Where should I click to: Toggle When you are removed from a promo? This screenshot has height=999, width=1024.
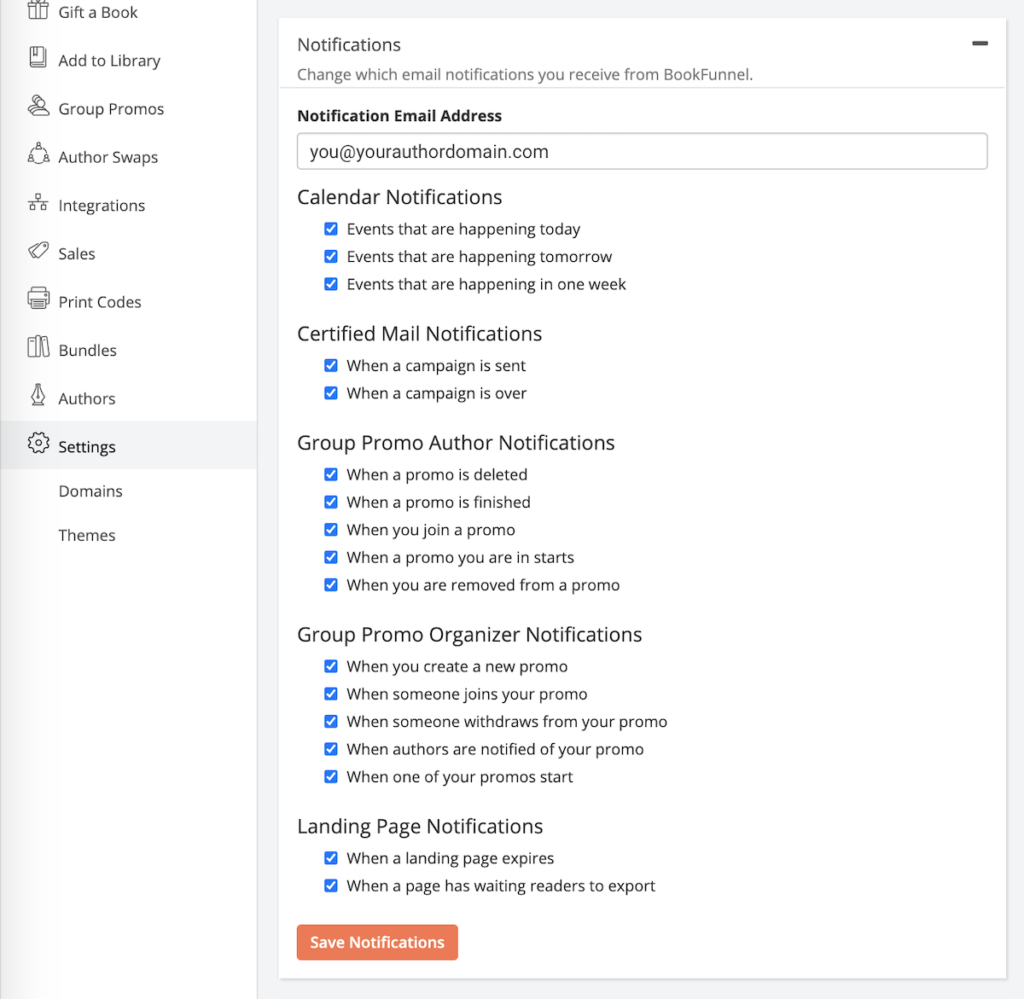click(x=331, y=584)
